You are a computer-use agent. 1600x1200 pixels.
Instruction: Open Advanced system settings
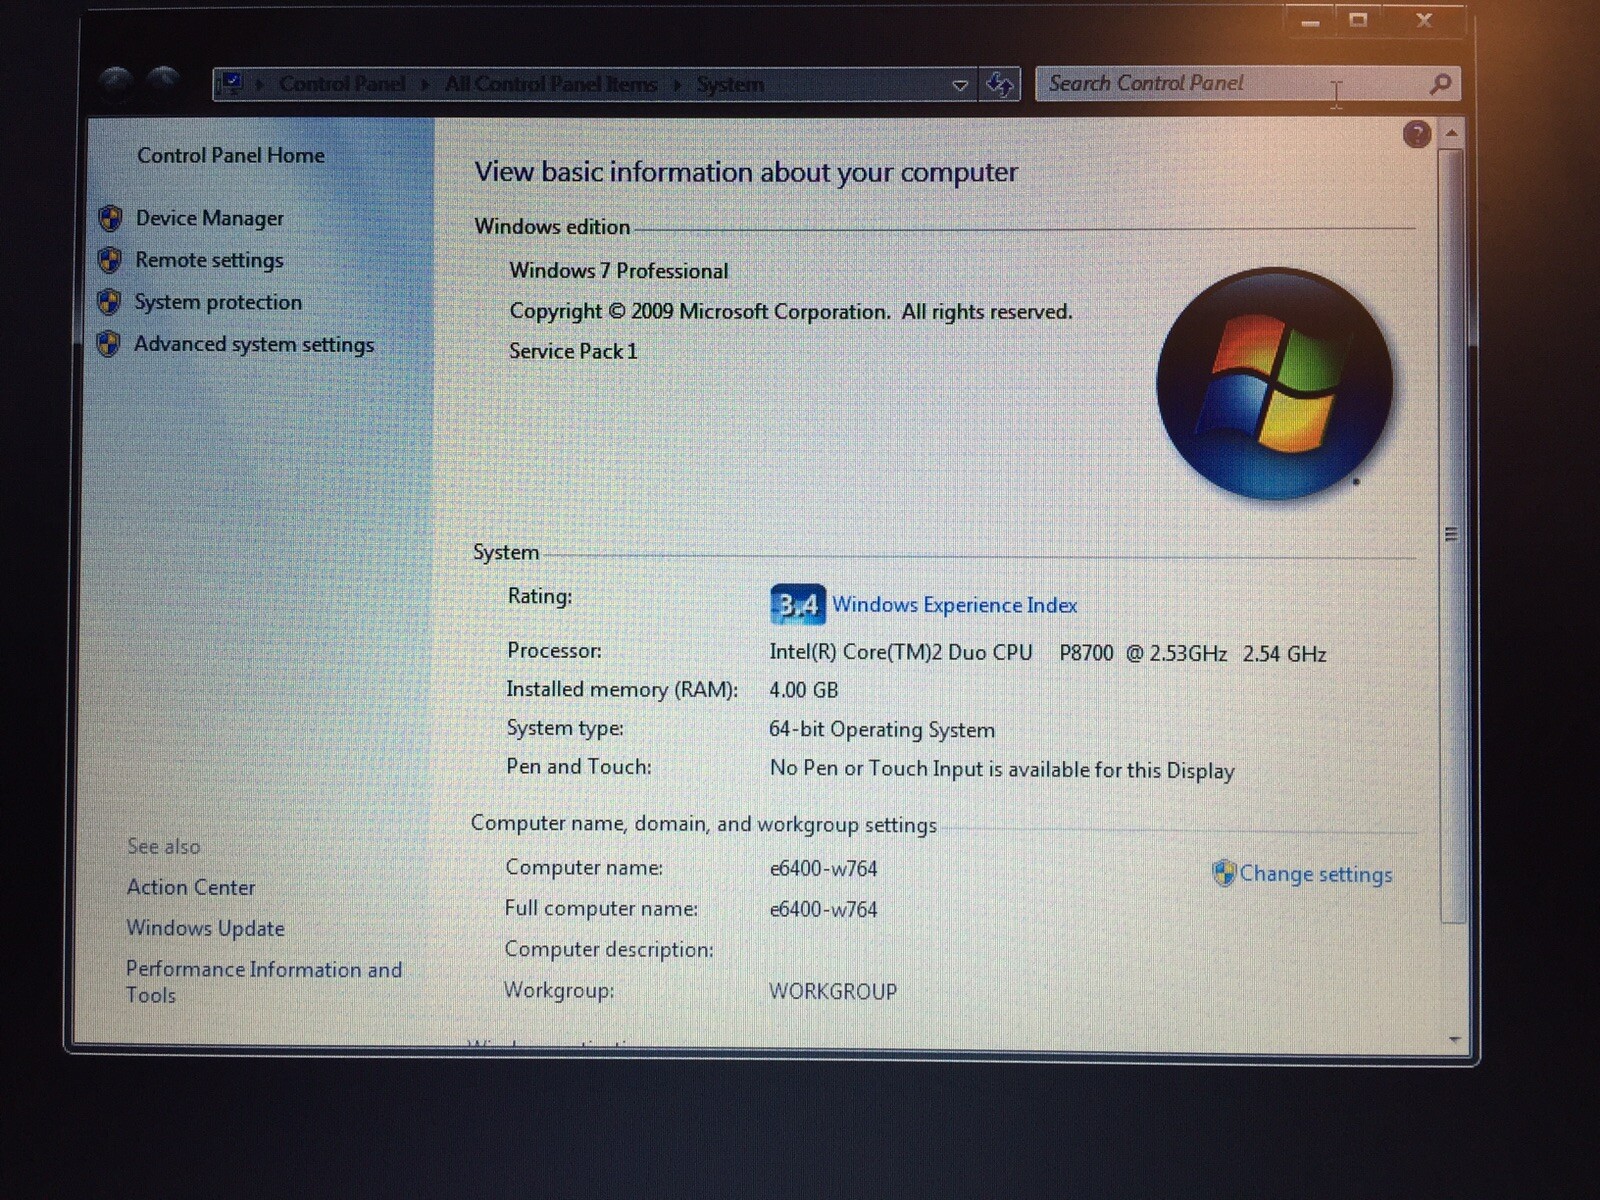(x=254, y=344)
